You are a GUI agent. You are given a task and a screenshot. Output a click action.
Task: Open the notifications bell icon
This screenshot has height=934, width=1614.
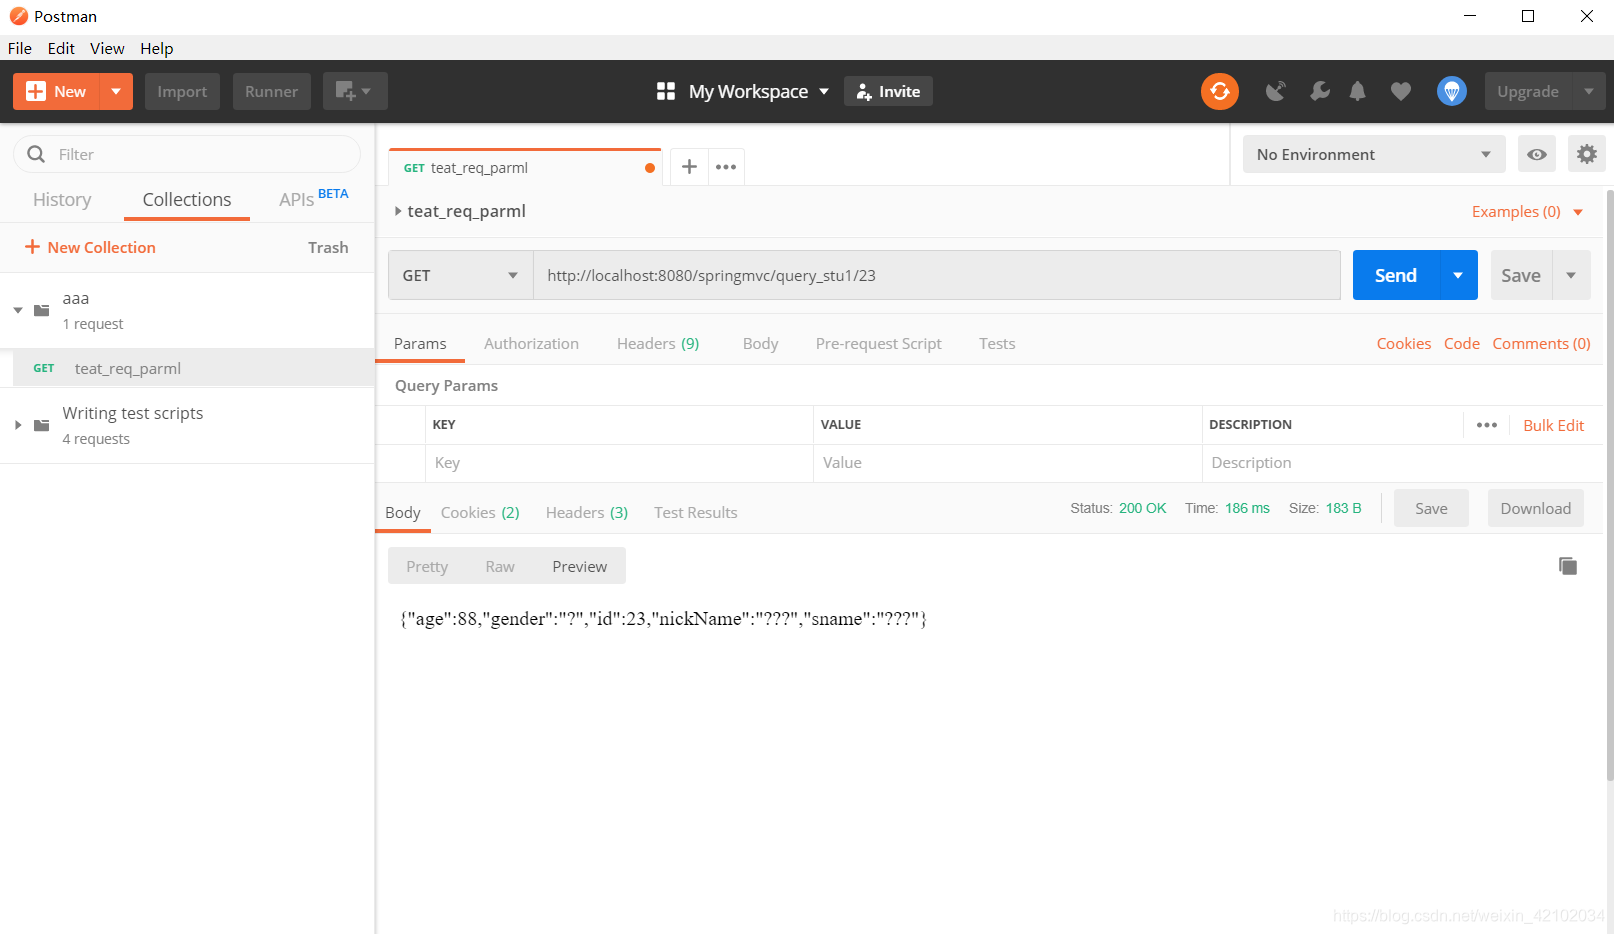click(x=1357, y=91)
